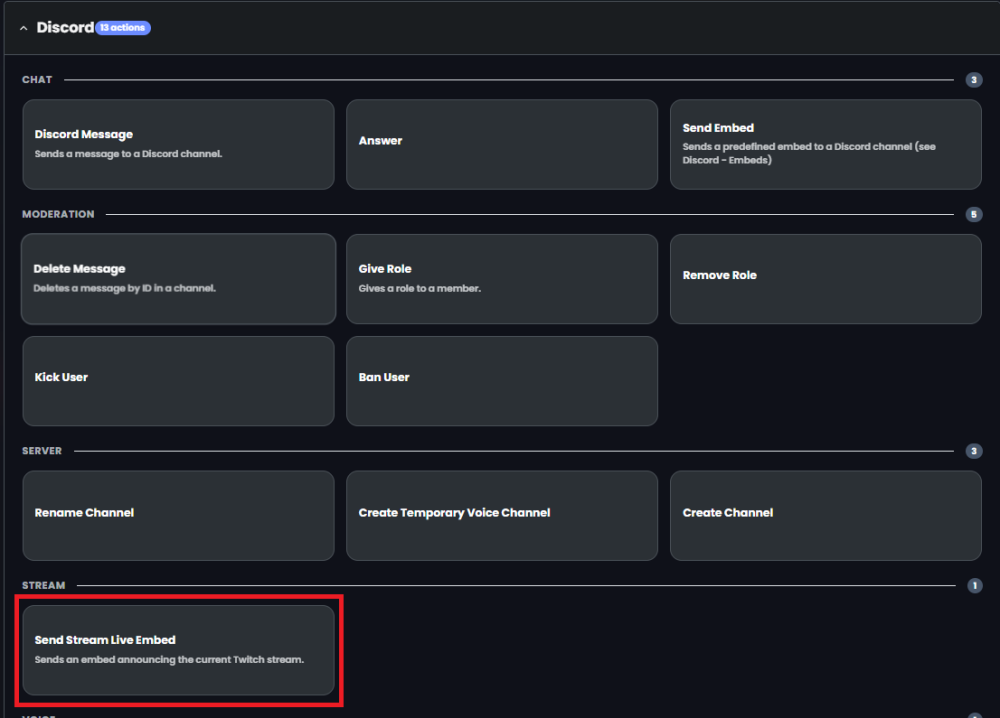The image size is (1000, 718).
Task: Click the MODERATION section header
Action: pos(58,214)
